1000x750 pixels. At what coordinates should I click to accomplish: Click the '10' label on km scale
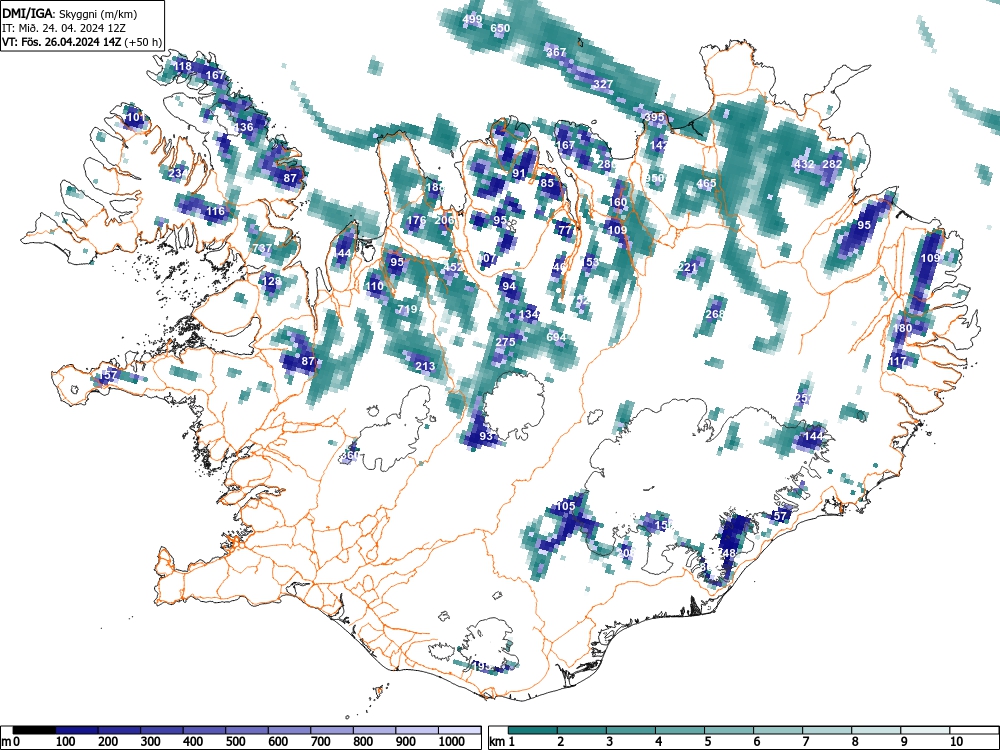click(x=956, y=742)
